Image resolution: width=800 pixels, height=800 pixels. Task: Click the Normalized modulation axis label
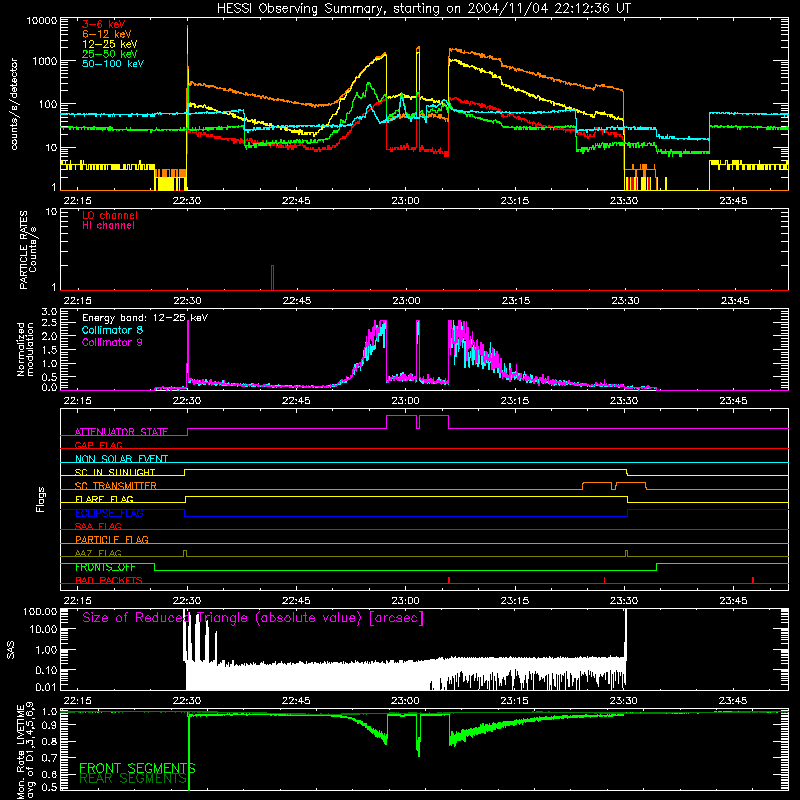click(25, 349)
